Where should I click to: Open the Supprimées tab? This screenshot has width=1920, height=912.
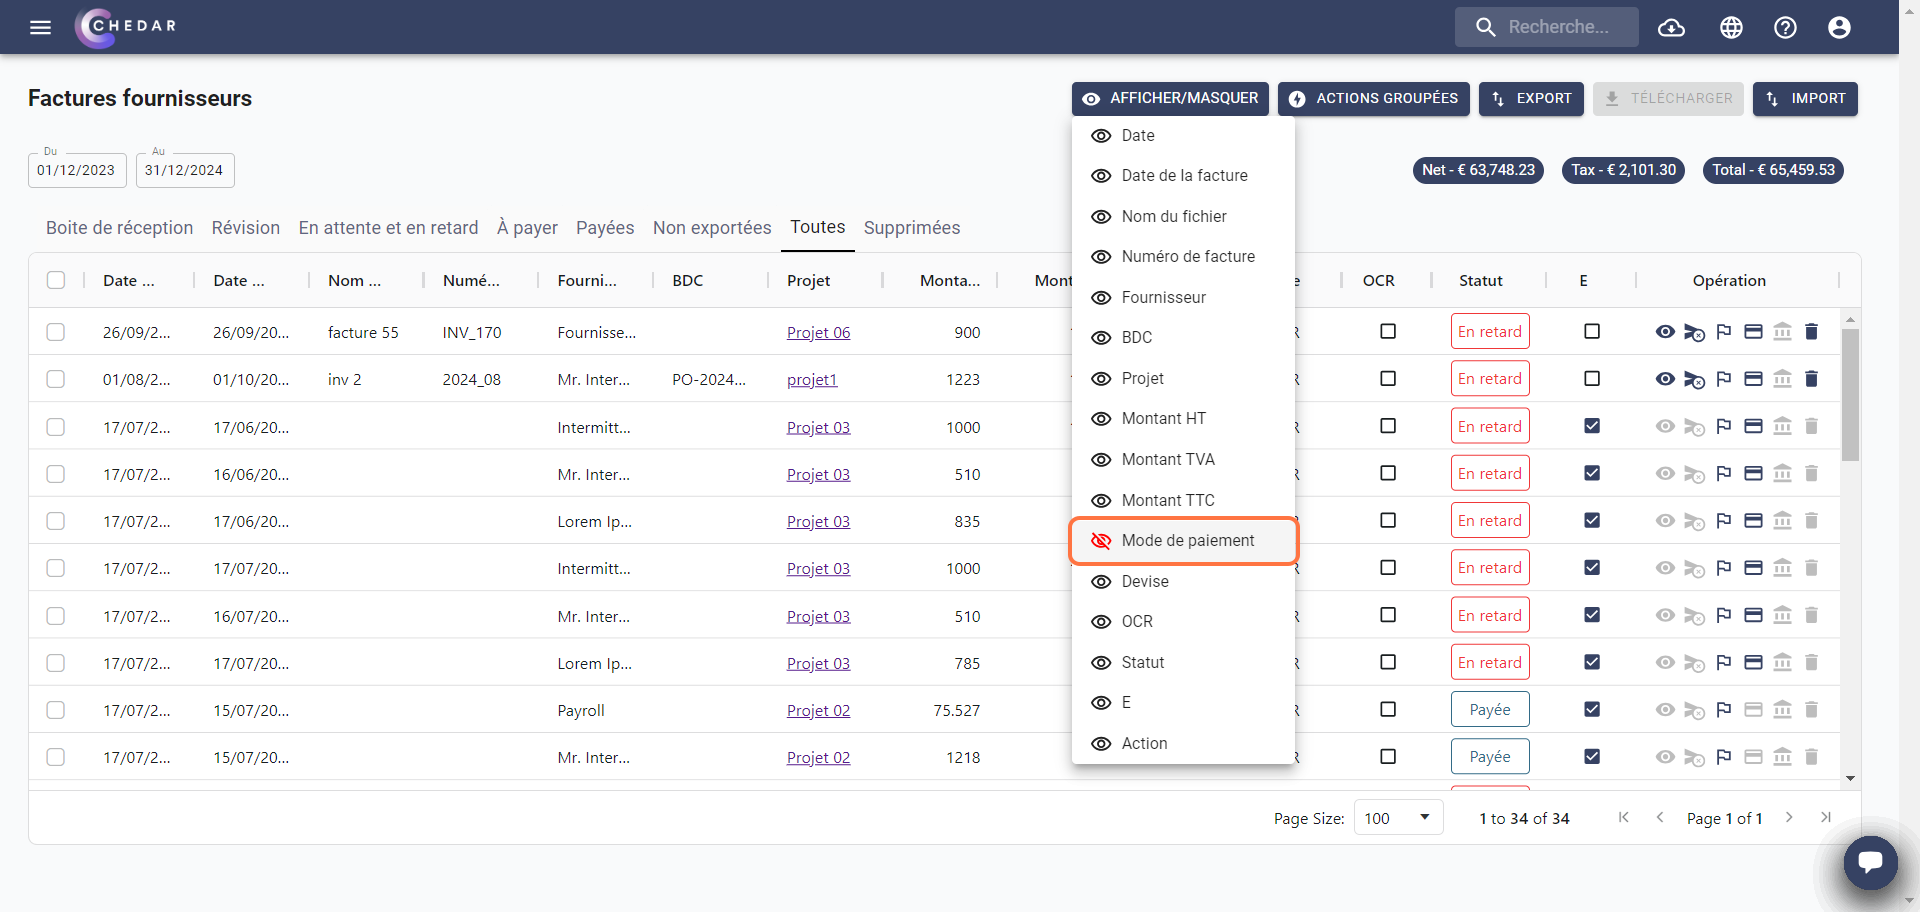tap(912, 228)
